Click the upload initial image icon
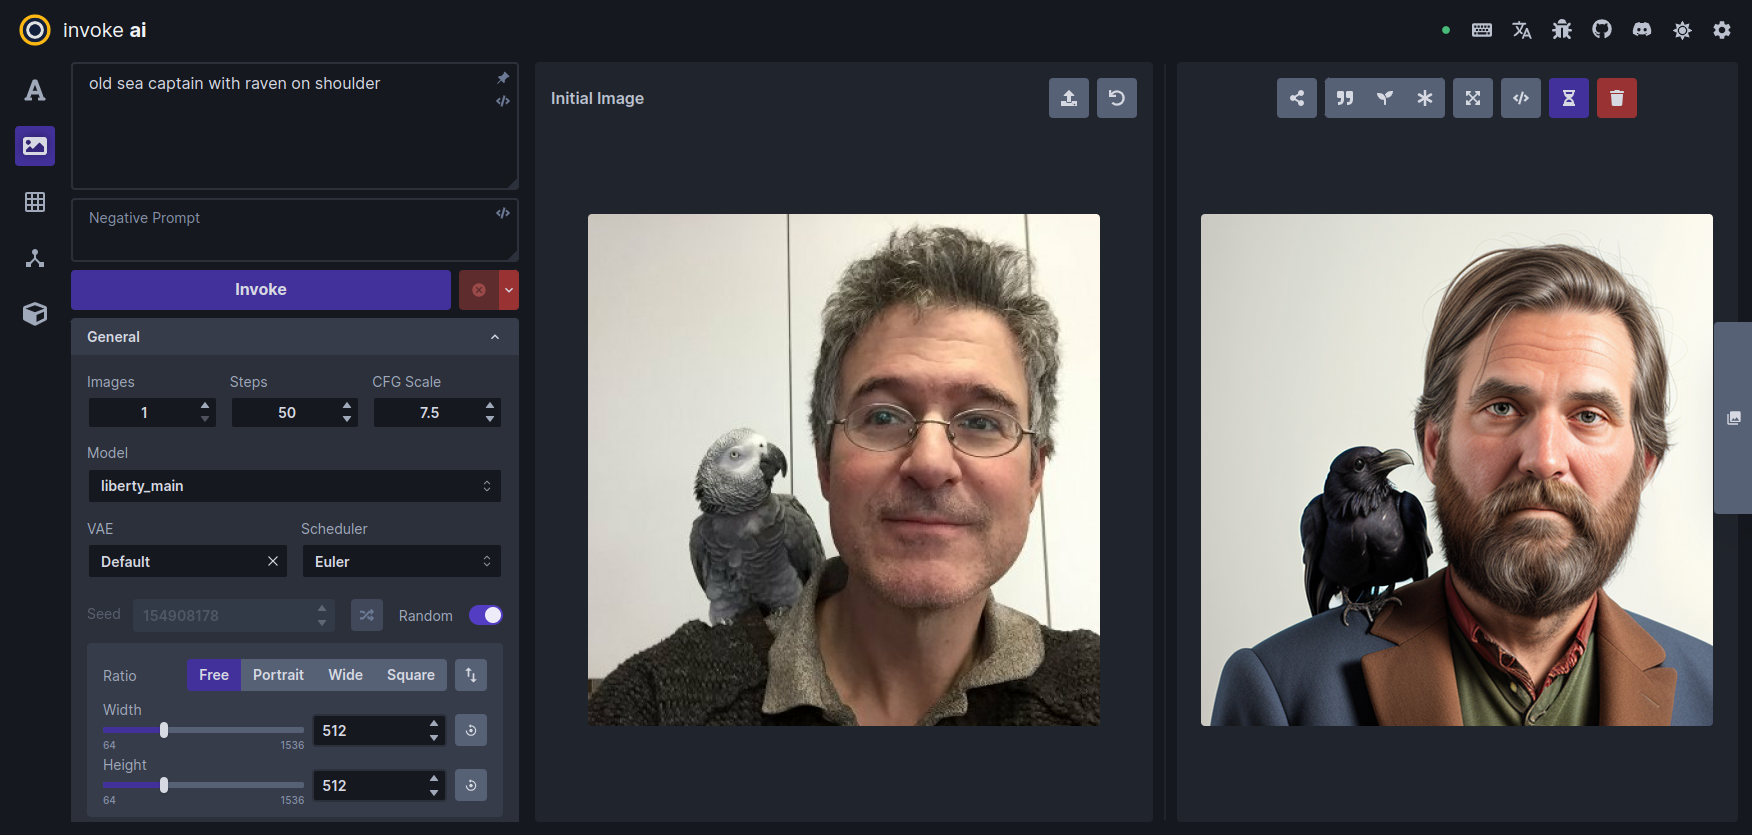 [x=1068, y=98]
